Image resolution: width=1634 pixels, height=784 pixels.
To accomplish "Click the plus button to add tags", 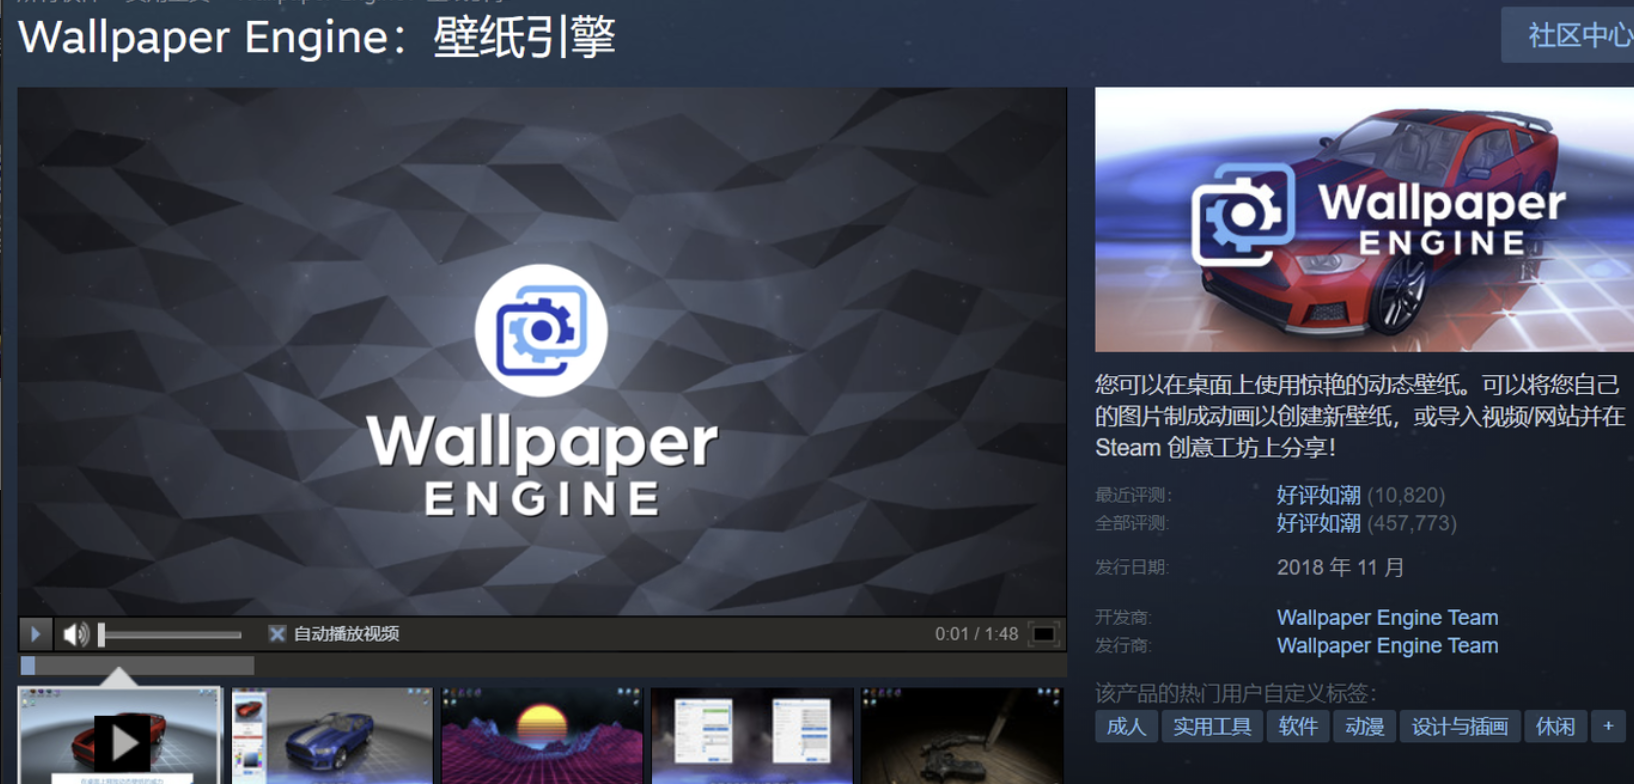I will 1608,727.
